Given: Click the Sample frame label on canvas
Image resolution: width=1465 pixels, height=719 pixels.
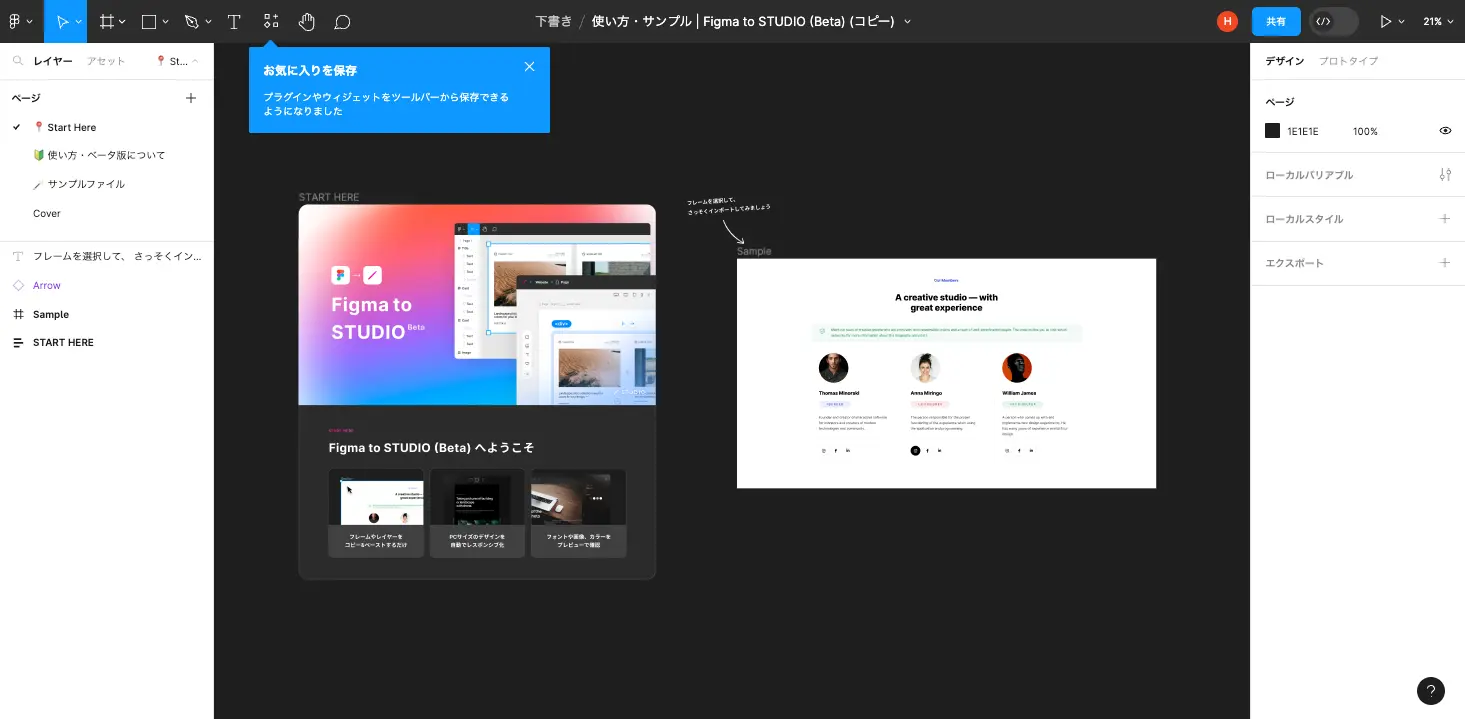Looking at the screenshot, I should tap(754, 251).
